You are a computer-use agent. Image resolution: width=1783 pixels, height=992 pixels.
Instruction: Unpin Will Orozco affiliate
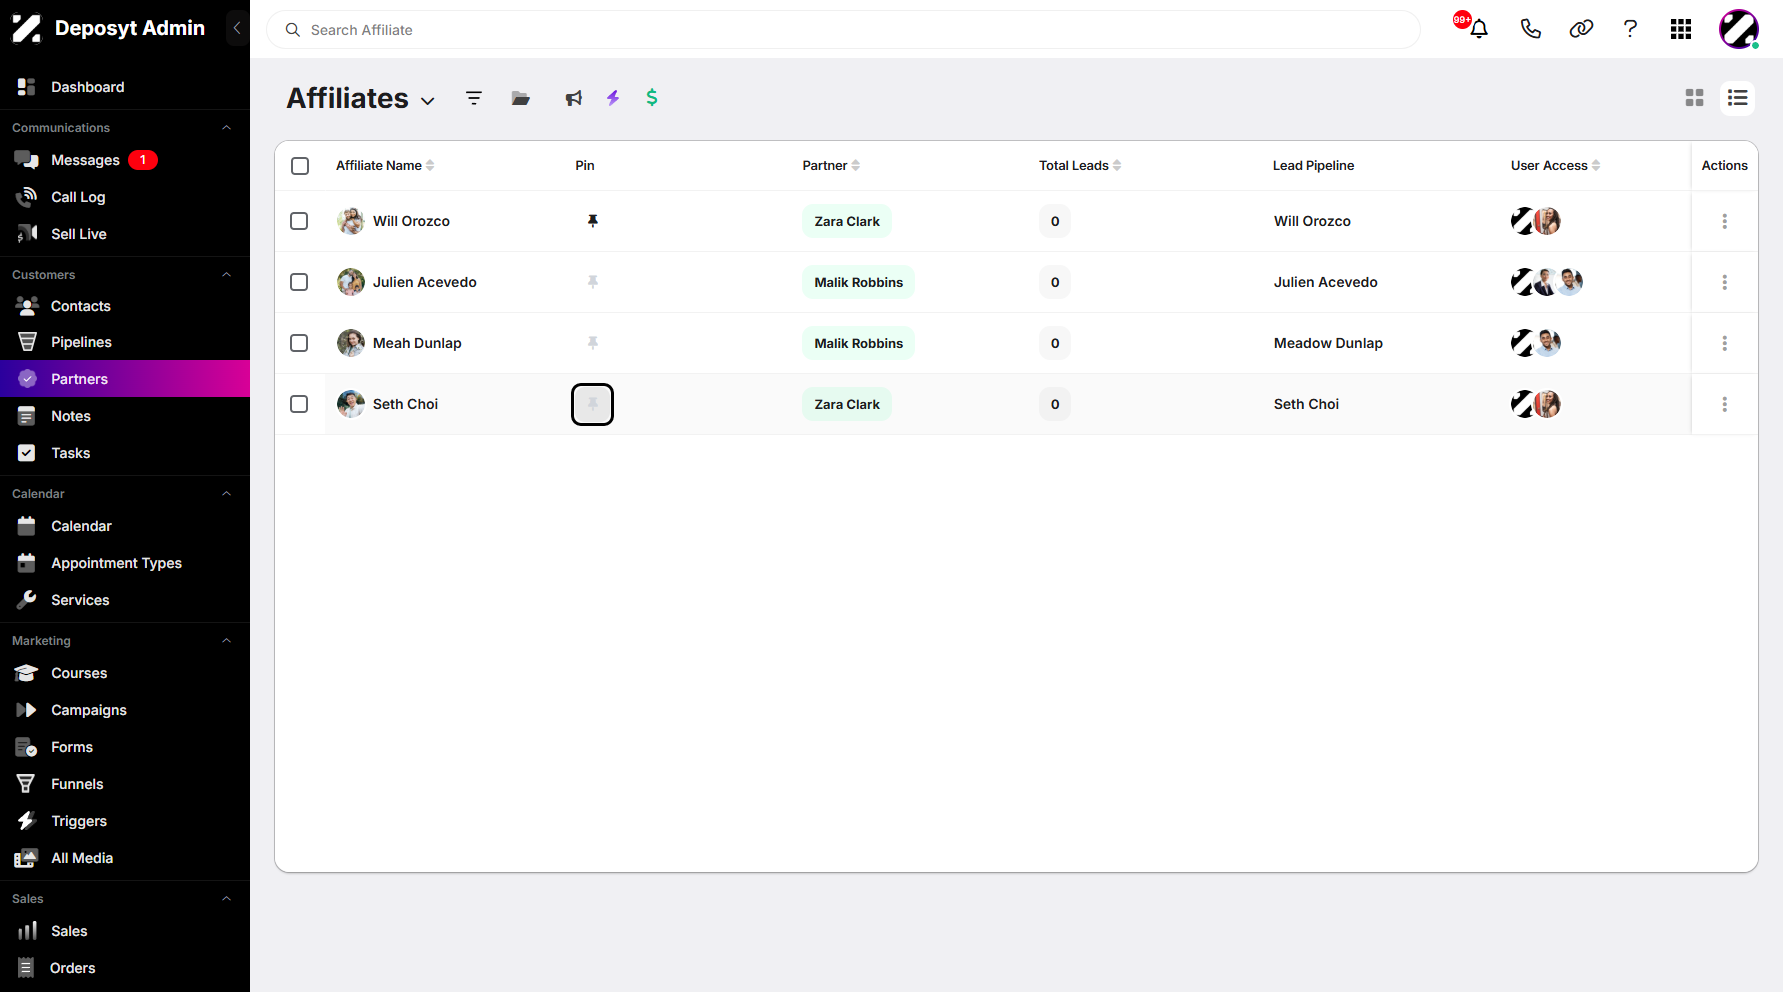pos(592,221)
